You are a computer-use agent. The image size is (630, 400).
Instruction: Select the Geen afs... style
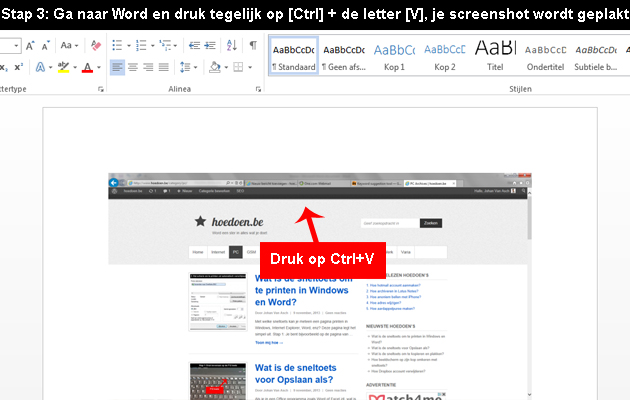344,55
